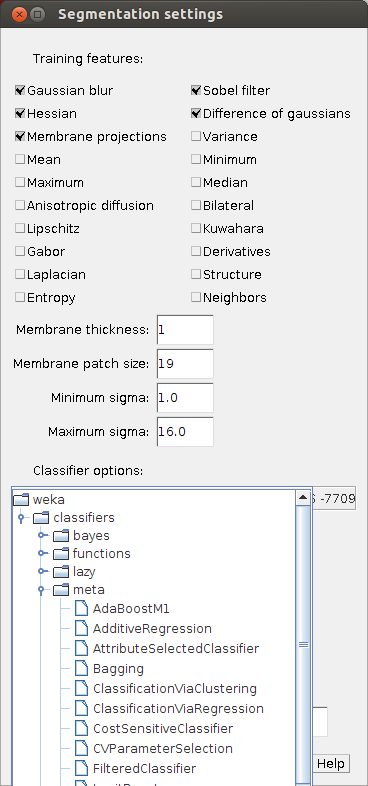Expand the lazy folder node
Screen dimensions: 368x786
tap(42, 571)
